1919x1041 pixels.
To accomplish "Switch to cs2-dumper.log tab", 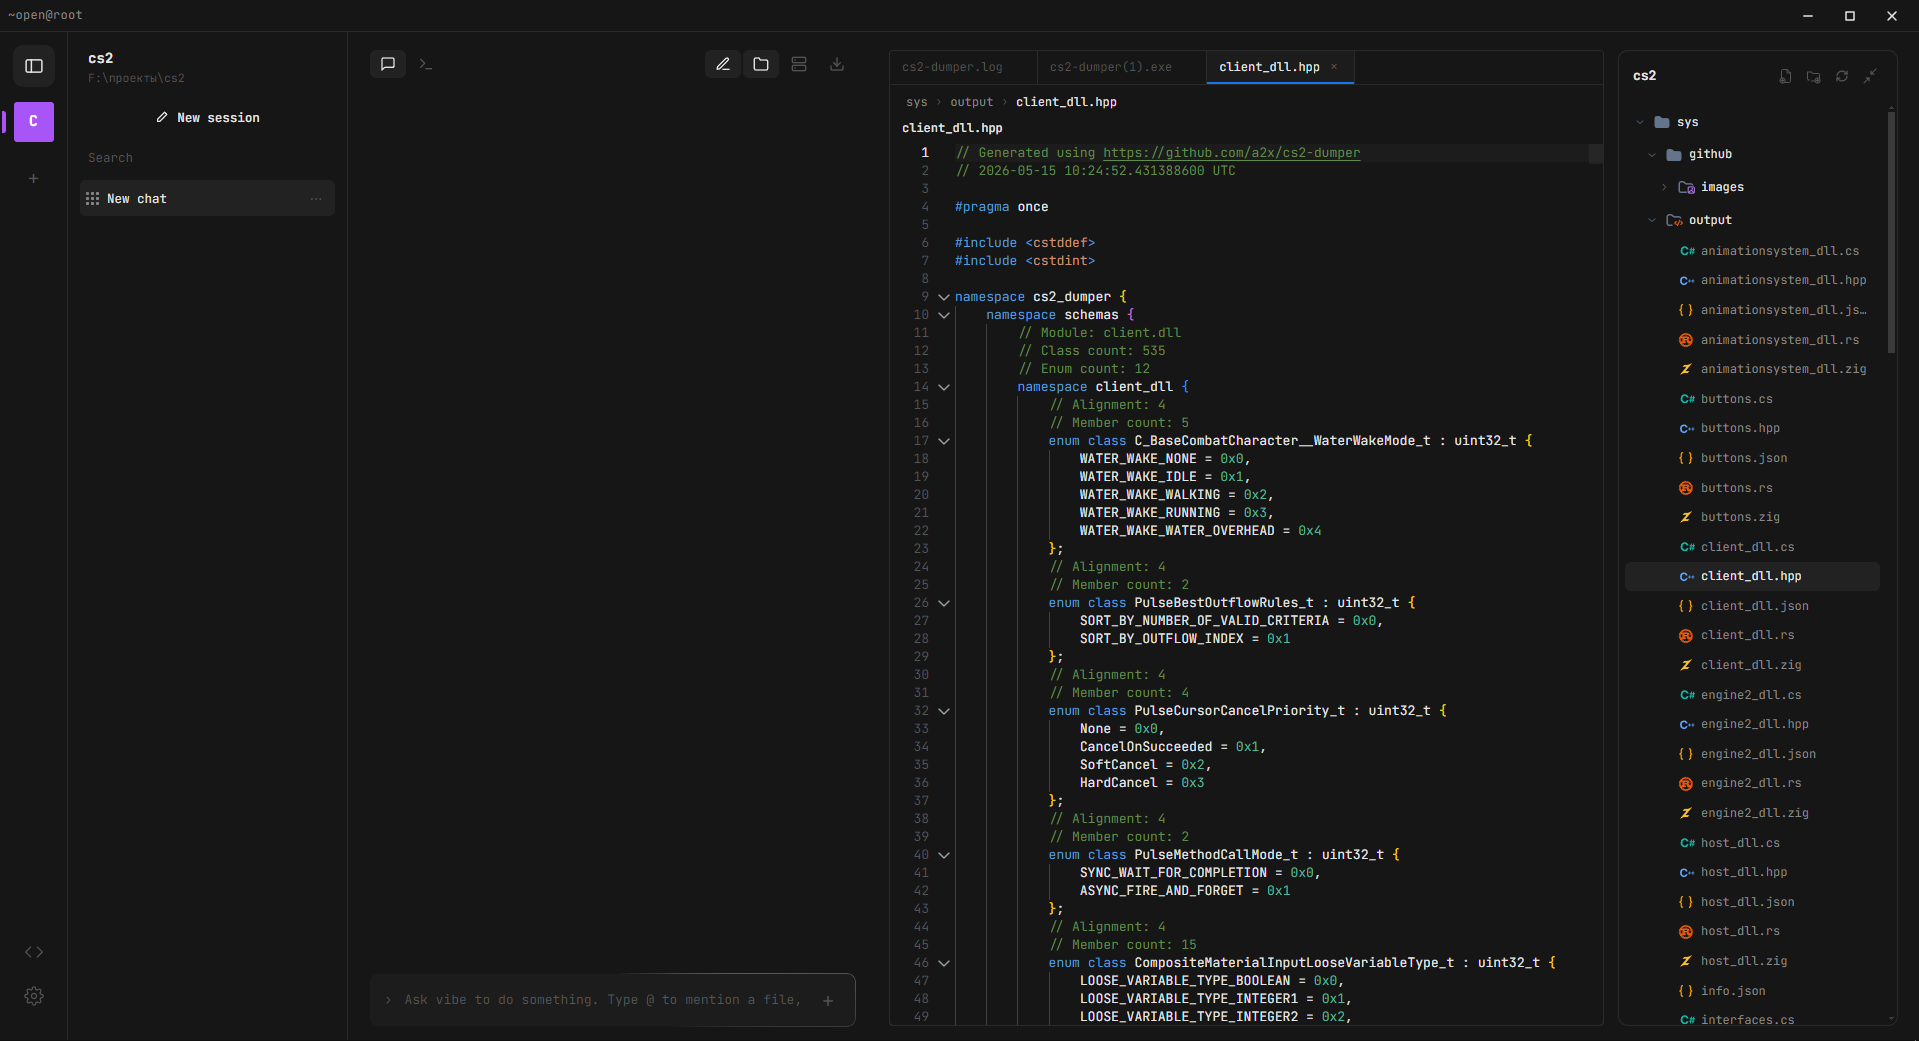I will click(963, 67).
